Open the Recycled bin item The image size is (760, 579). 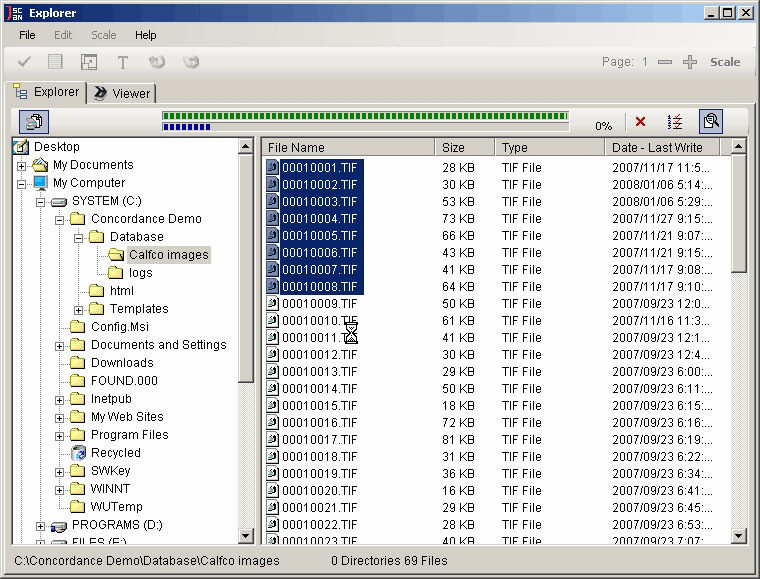coord(116,453)
